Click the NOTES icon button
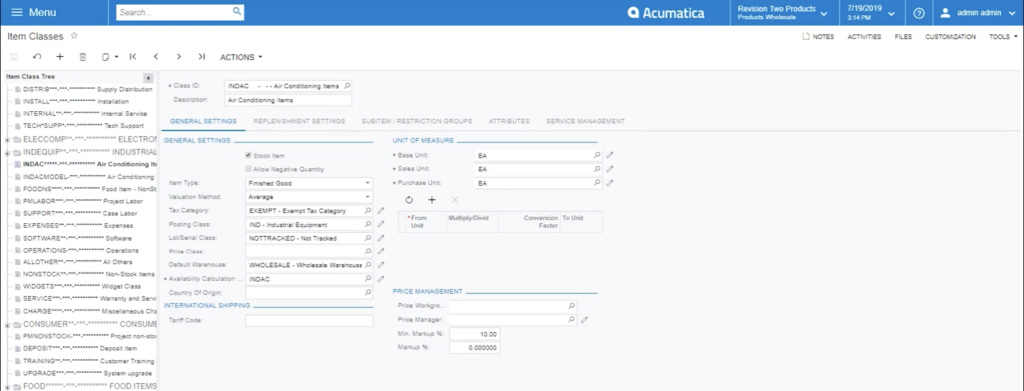The width and height of the screenshot is (1024, 391). point(818,37)
